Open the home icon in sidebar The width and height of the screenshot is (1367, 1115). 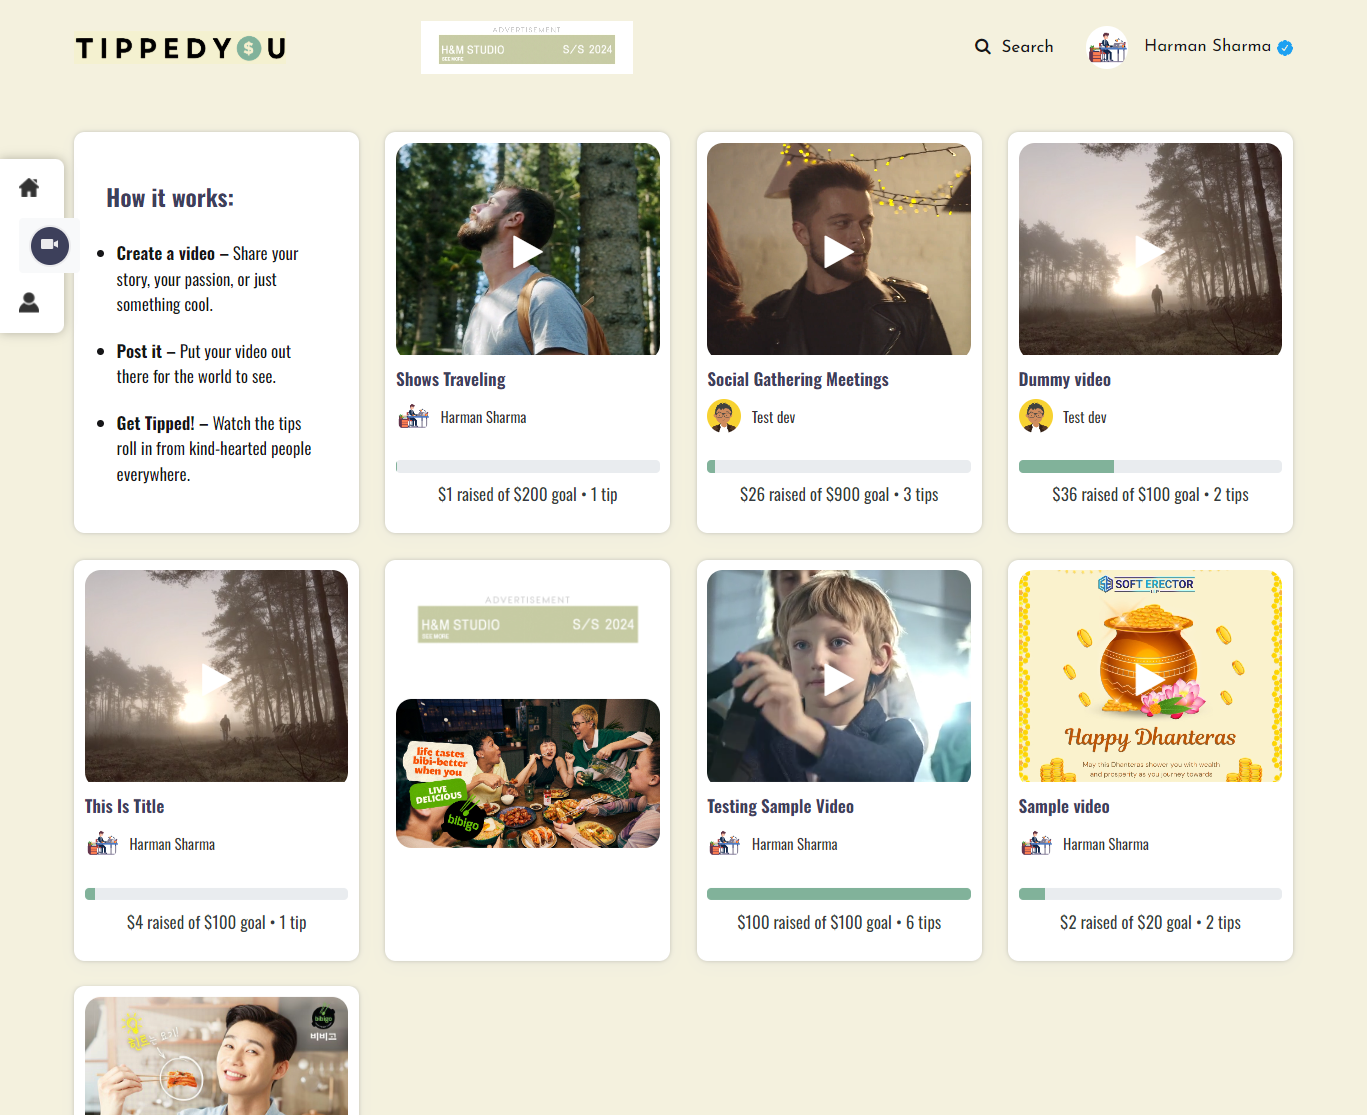(29, 188)
